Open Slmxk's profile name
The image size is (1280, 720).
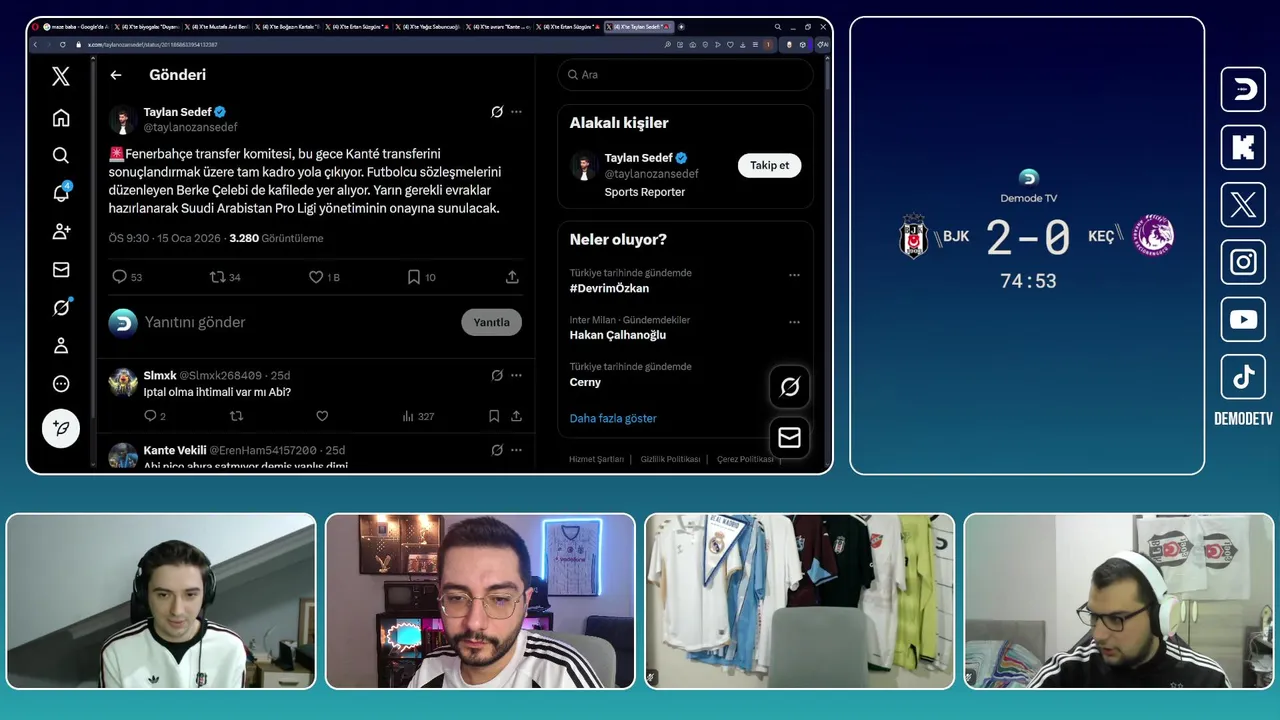[x=160, y=375]
